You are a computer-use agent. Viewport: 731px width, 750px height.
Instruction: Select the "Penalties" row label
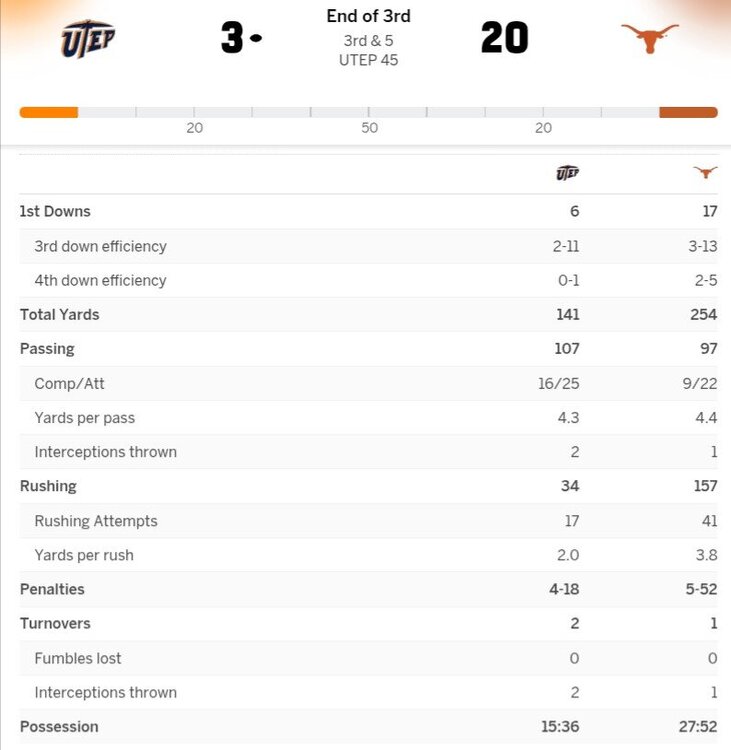pyautogui.click(x=52, y=589)
